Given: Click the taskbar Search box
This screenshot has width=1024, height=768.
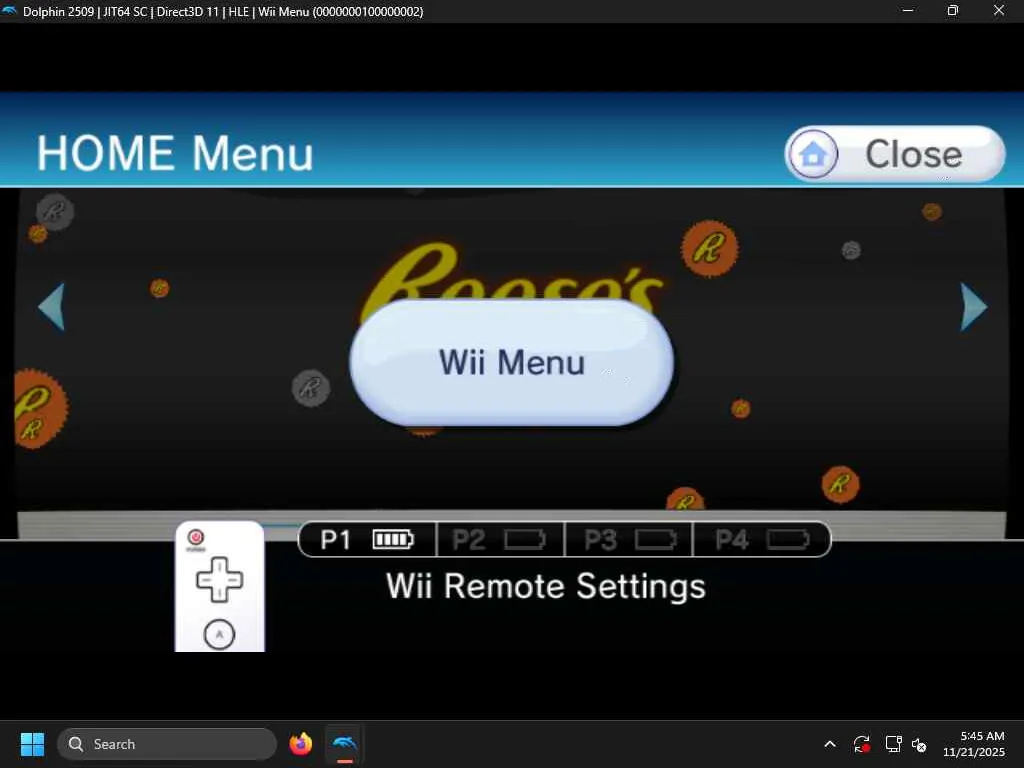Looking at the screenshot, I should [x=167, y=744].
